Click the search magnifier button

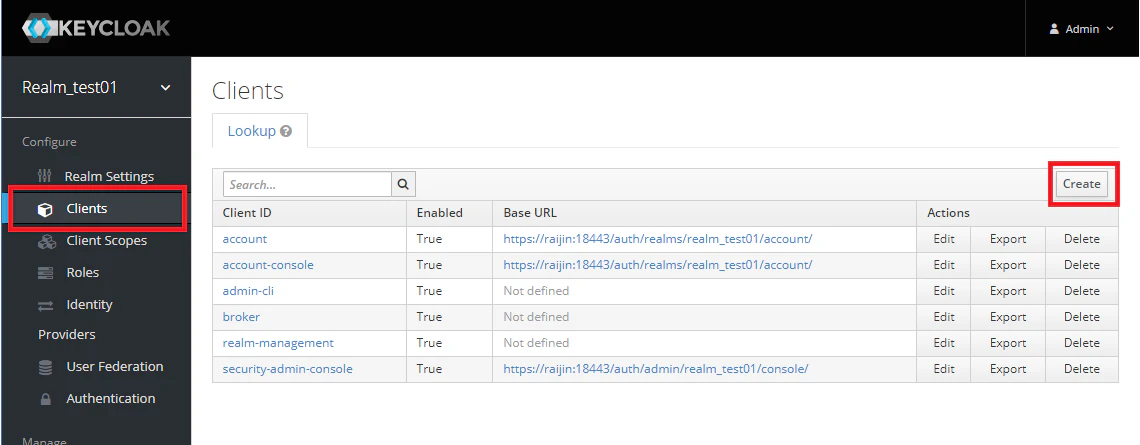click(404, 185)
